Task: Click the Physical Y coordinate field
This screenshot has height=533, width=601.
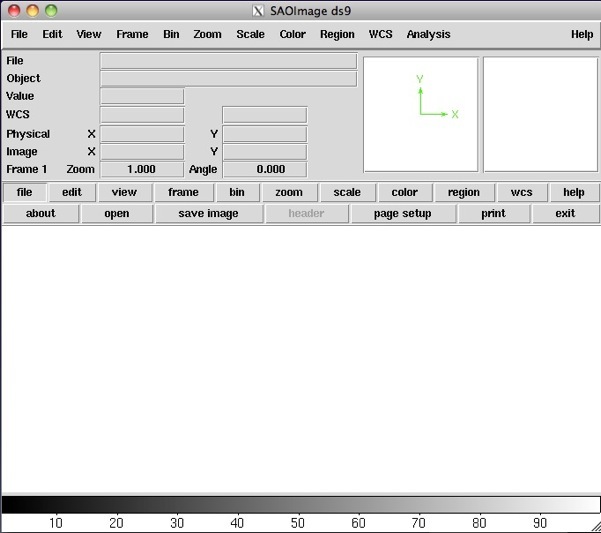Action: tap(265, 134)
